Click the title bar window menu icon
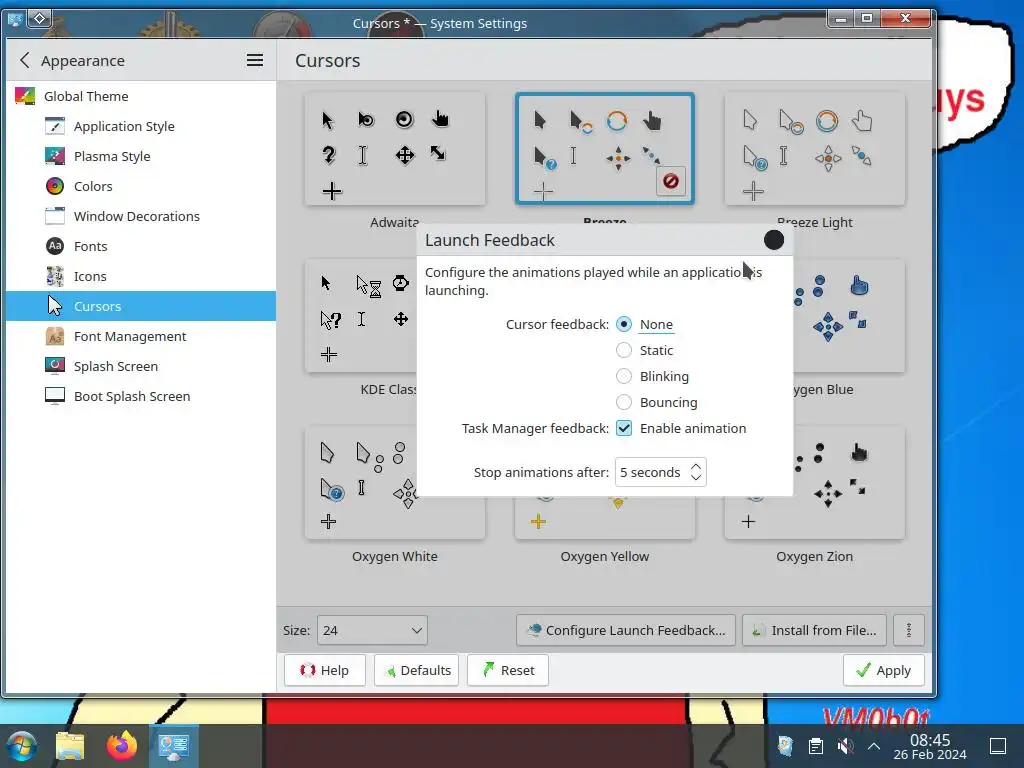 (x=14, y=19)
